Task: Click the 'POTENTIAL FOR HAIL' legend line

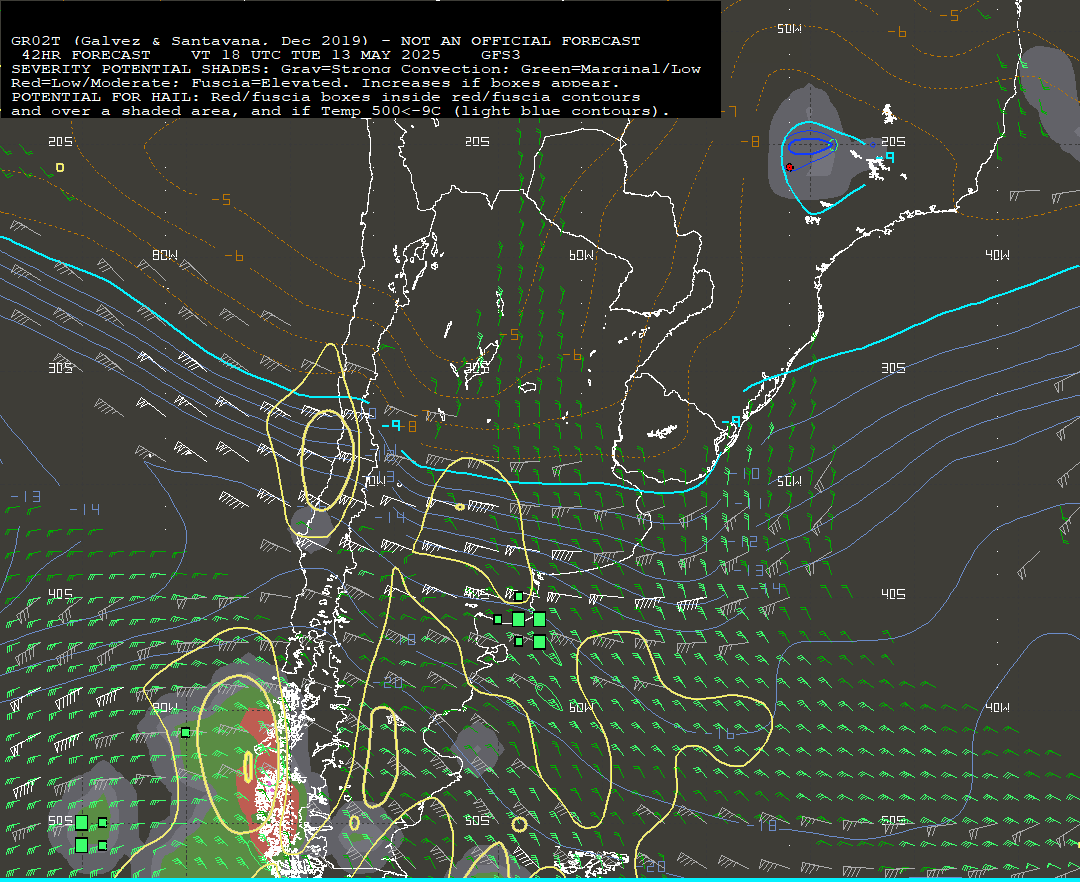Action: coord(326,97)
